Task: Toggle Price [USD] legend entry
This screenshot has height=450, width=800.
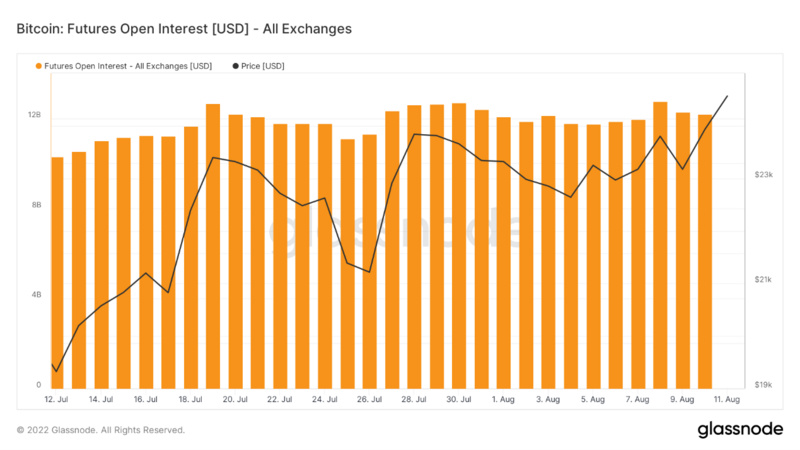Action: point(258,66)
